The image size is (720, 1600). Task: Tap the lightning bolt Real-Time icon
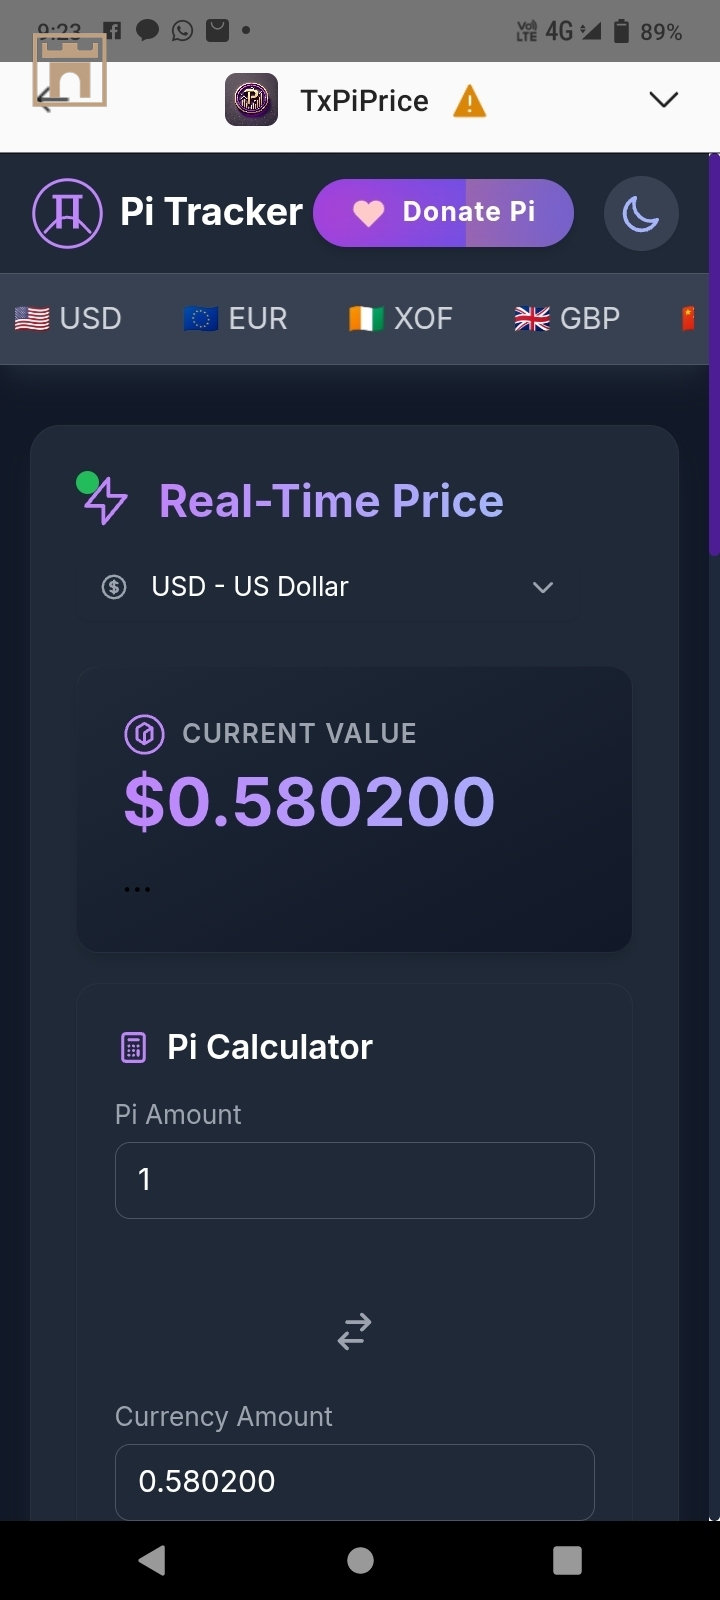[104, 500]
